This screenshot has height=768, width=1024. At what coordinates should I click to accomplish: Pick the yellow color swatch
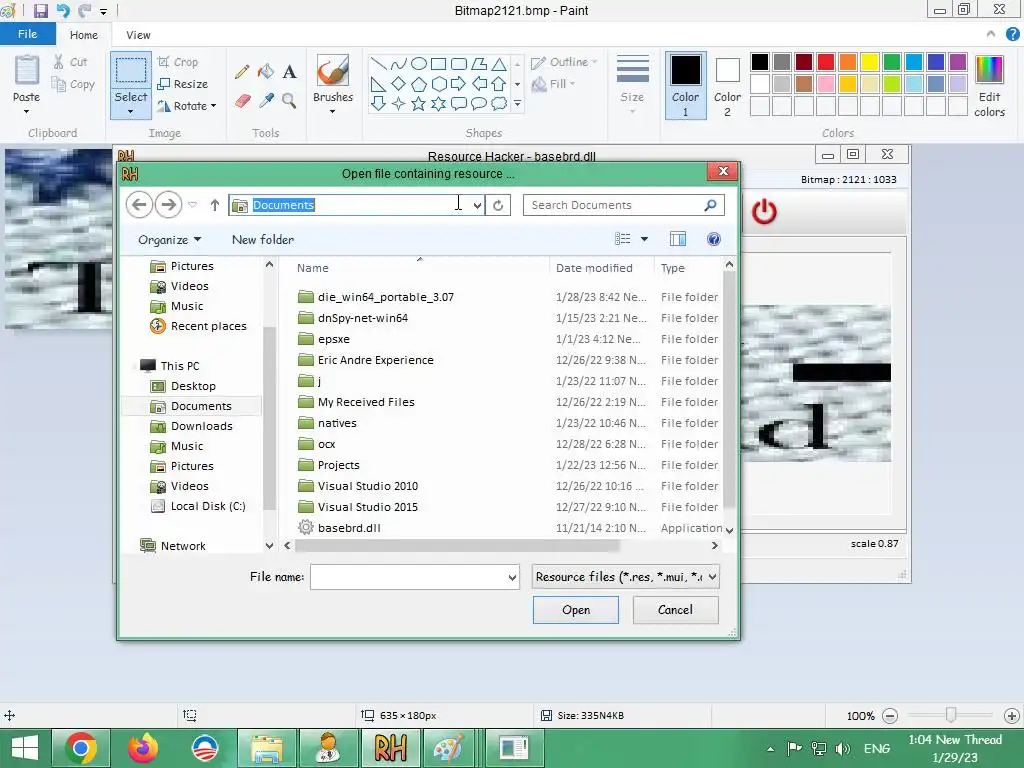[x=869, y=62]
